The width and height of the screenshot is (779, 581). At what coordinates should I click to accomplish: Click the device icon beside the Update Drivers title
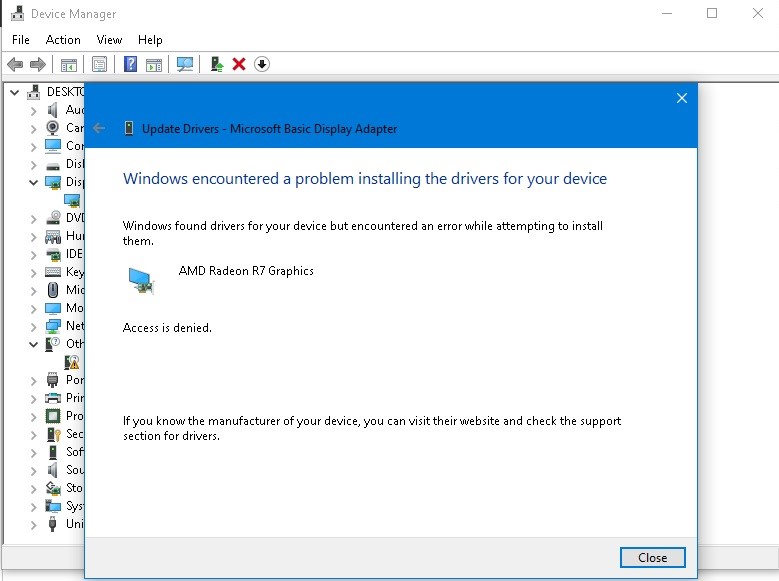point(129,129)
